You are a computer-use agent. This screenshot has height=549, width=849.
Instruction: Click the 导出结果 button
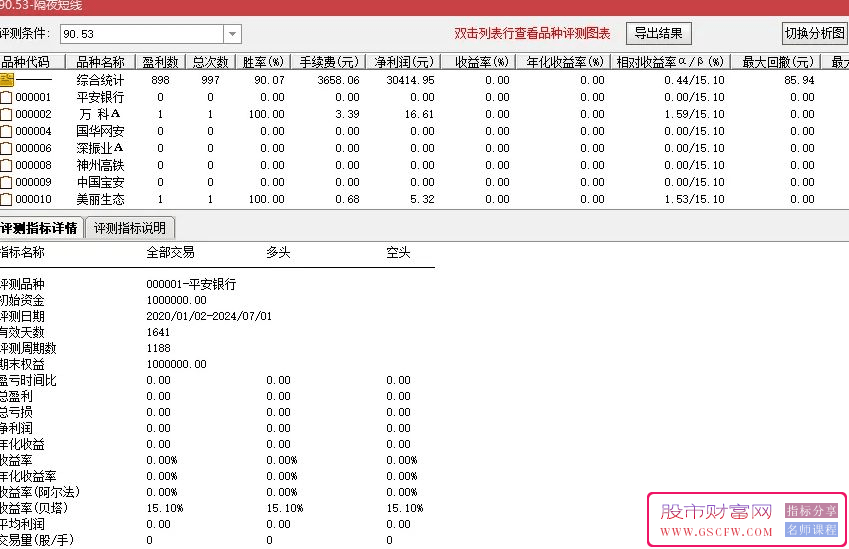[x=658, y=34]
